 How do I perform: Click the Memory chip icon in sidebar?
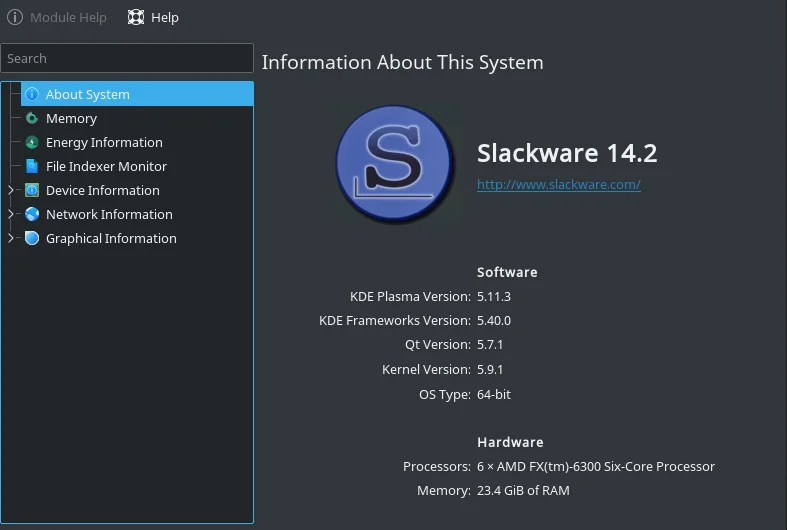click(x=32, y=118)
